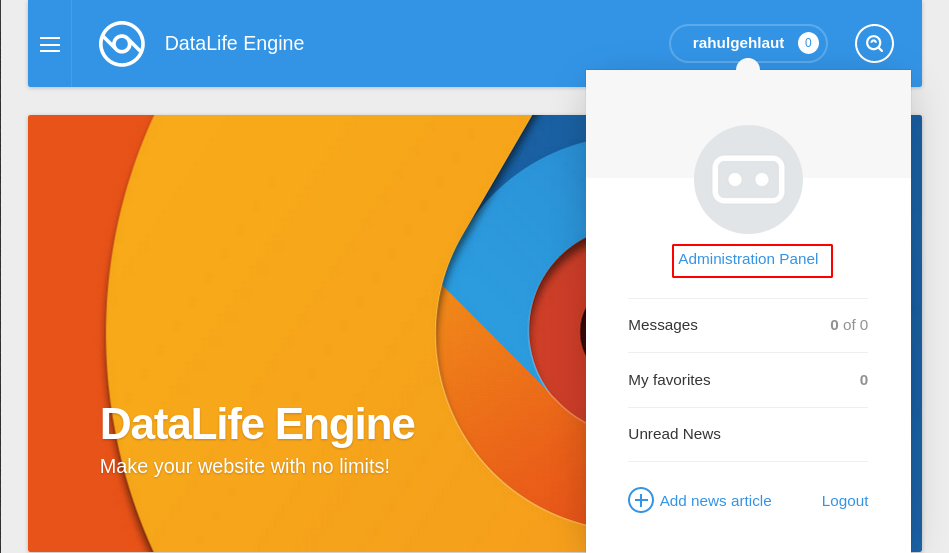Click the favorites count '0'
The height and width of the screenshot is (553, 949).
864,380
